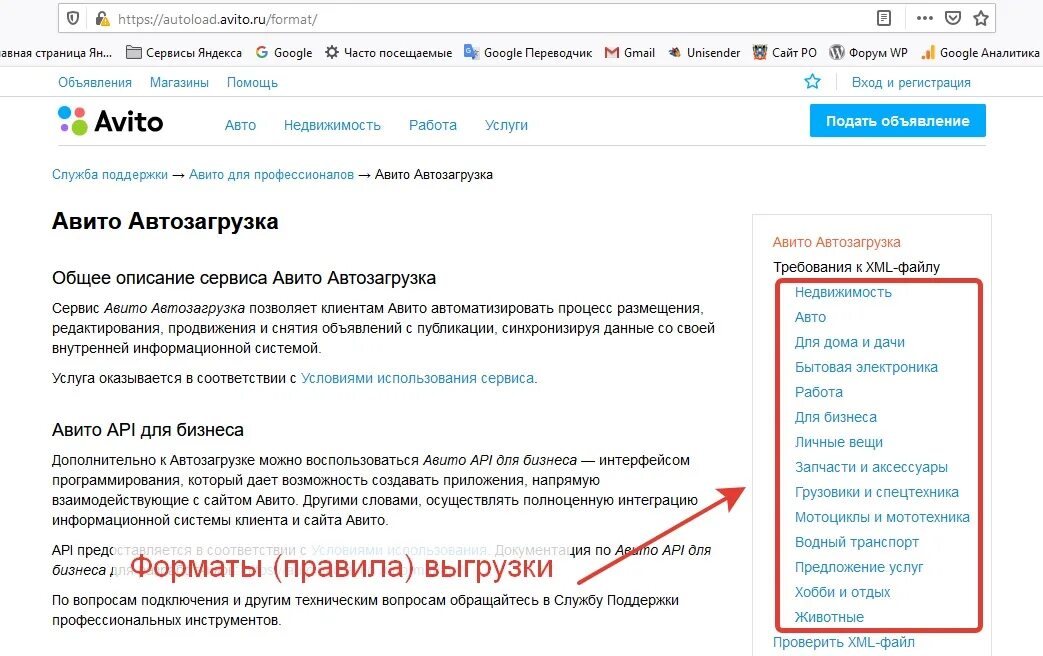Screen dimensions: 1043x656
Task: Open sidebar Авто XML format
Action: pyautogui.click(x=810, y=317)
